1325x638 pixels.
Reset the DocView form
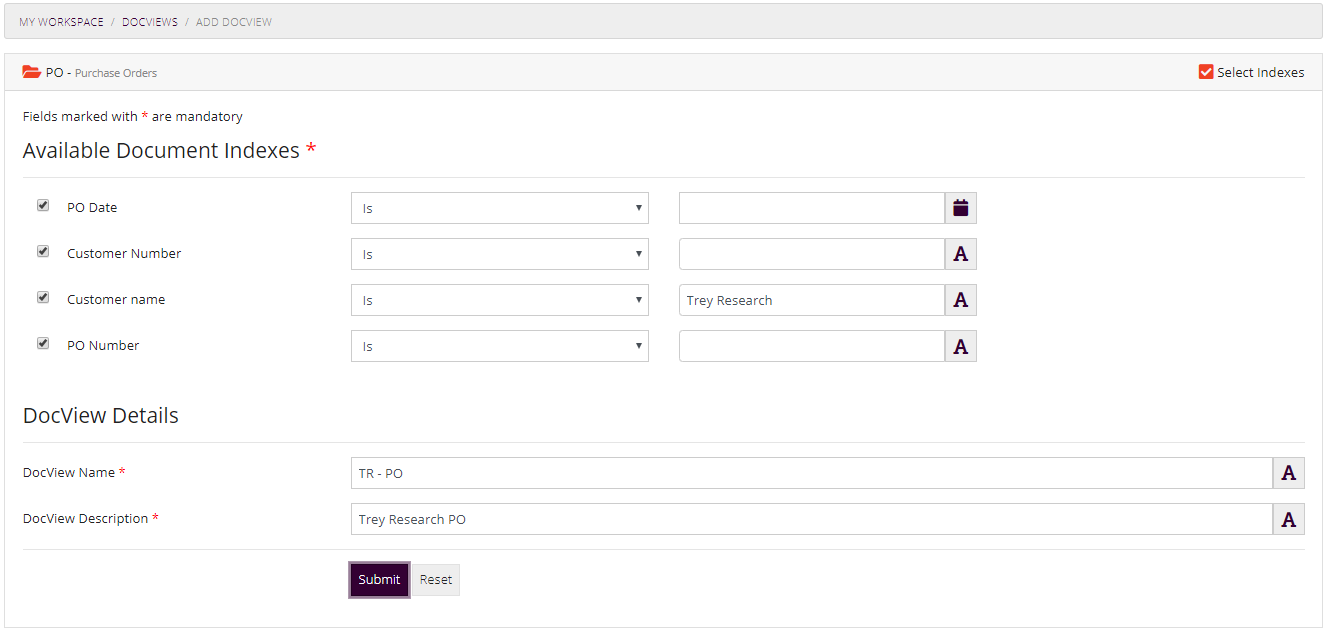435,579
